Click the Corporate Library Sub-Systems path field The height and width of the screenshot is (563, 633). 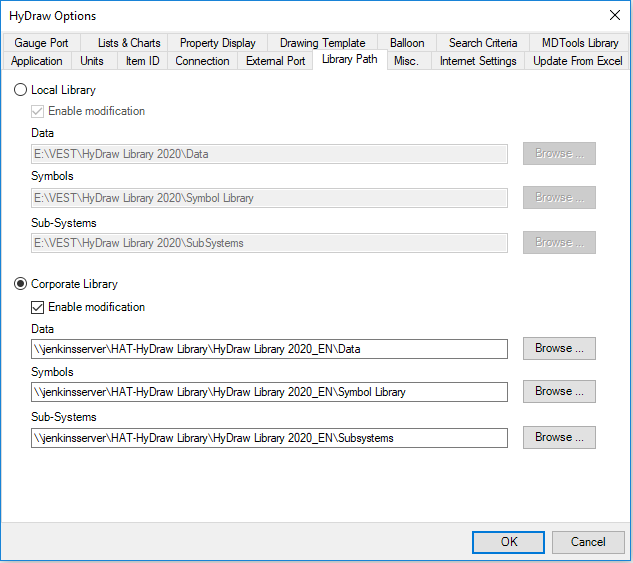[269, 438]
